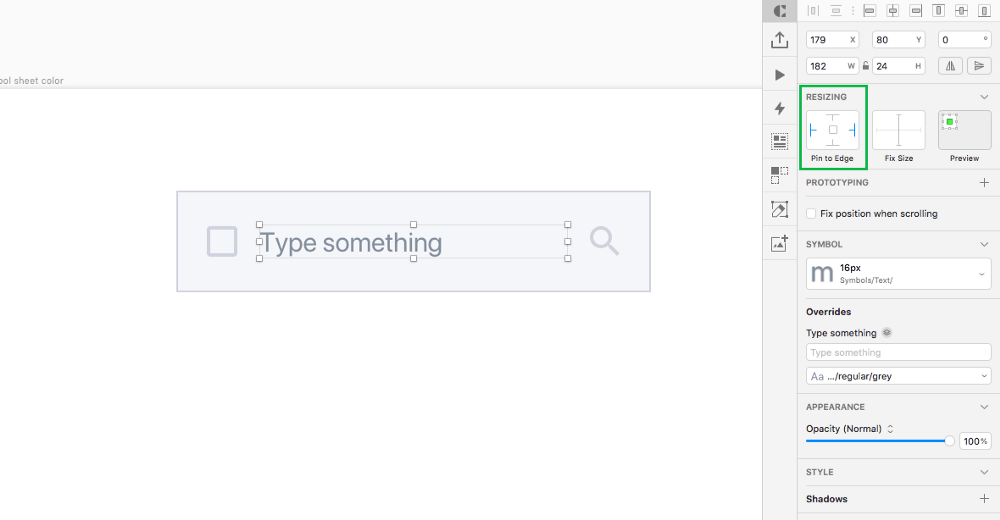1000x520 pixels.
Task: Click the export upload icon in sidebar
Action: click(779, 40)
